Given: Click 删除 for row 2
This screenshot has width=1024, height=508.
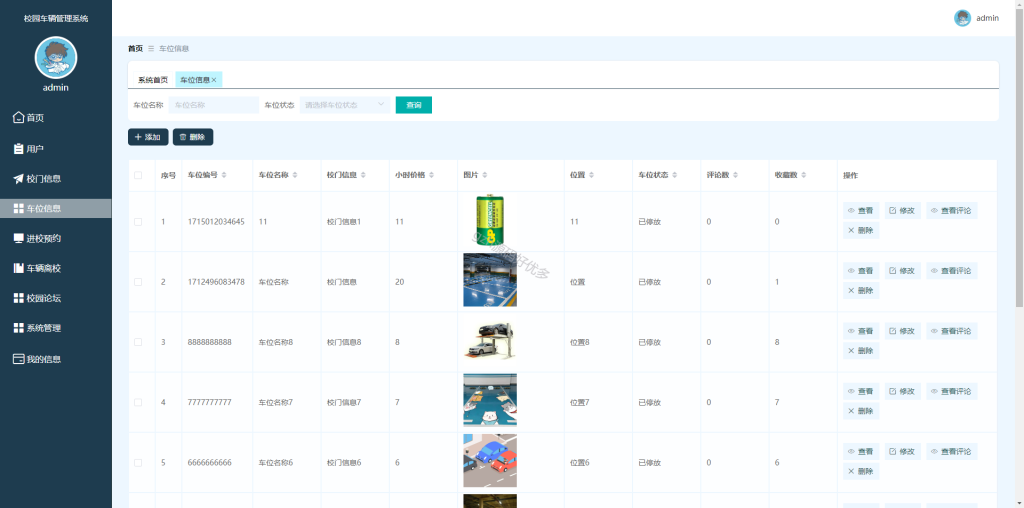Looking at the screenshot, I should click(861, 291).
